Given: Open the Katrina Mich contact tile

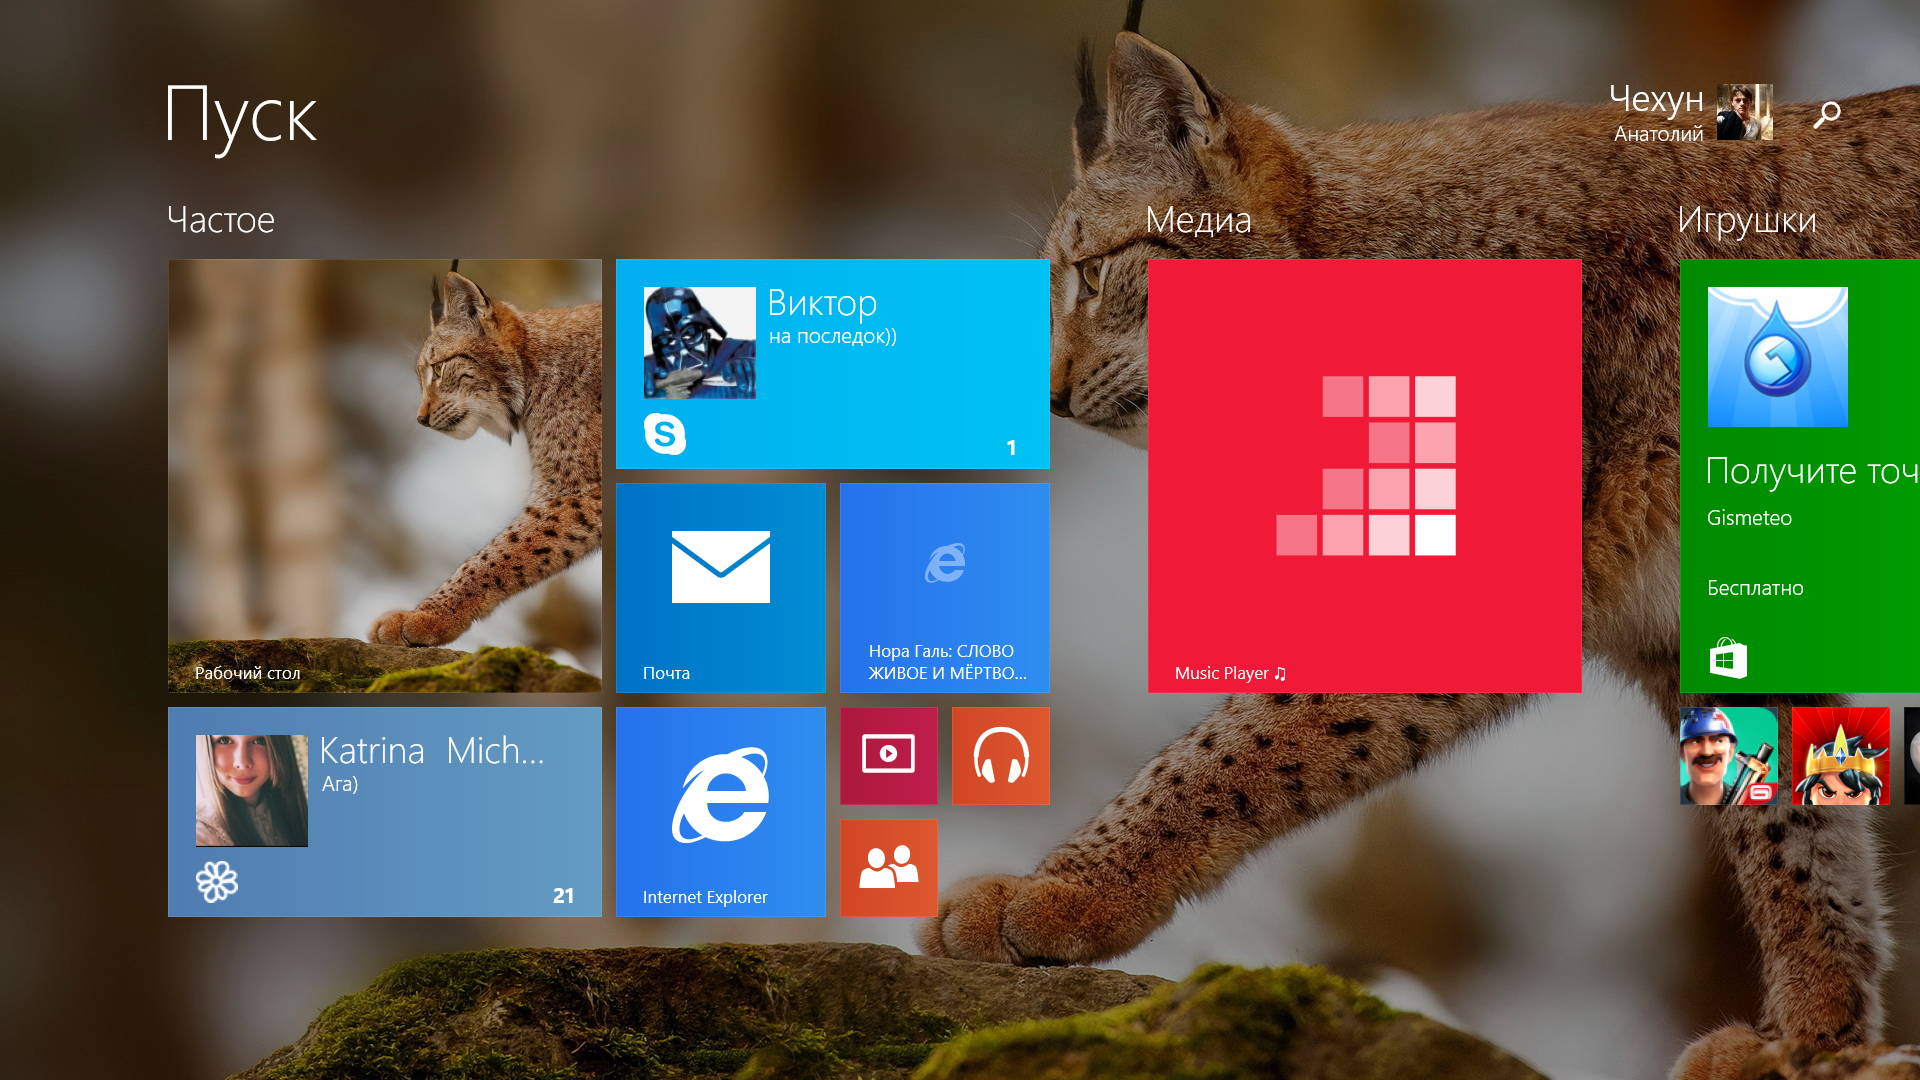Looking at the screenshot, I should point(385,812).
